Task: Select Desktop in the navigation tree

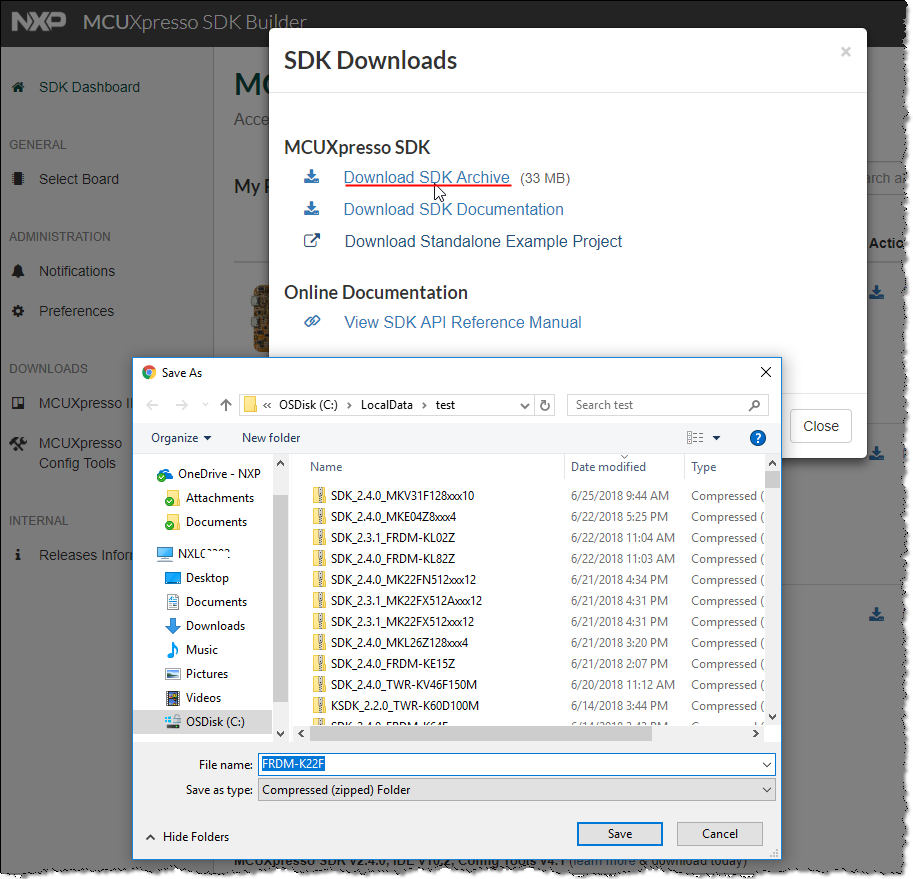Action: click(207, 577)
